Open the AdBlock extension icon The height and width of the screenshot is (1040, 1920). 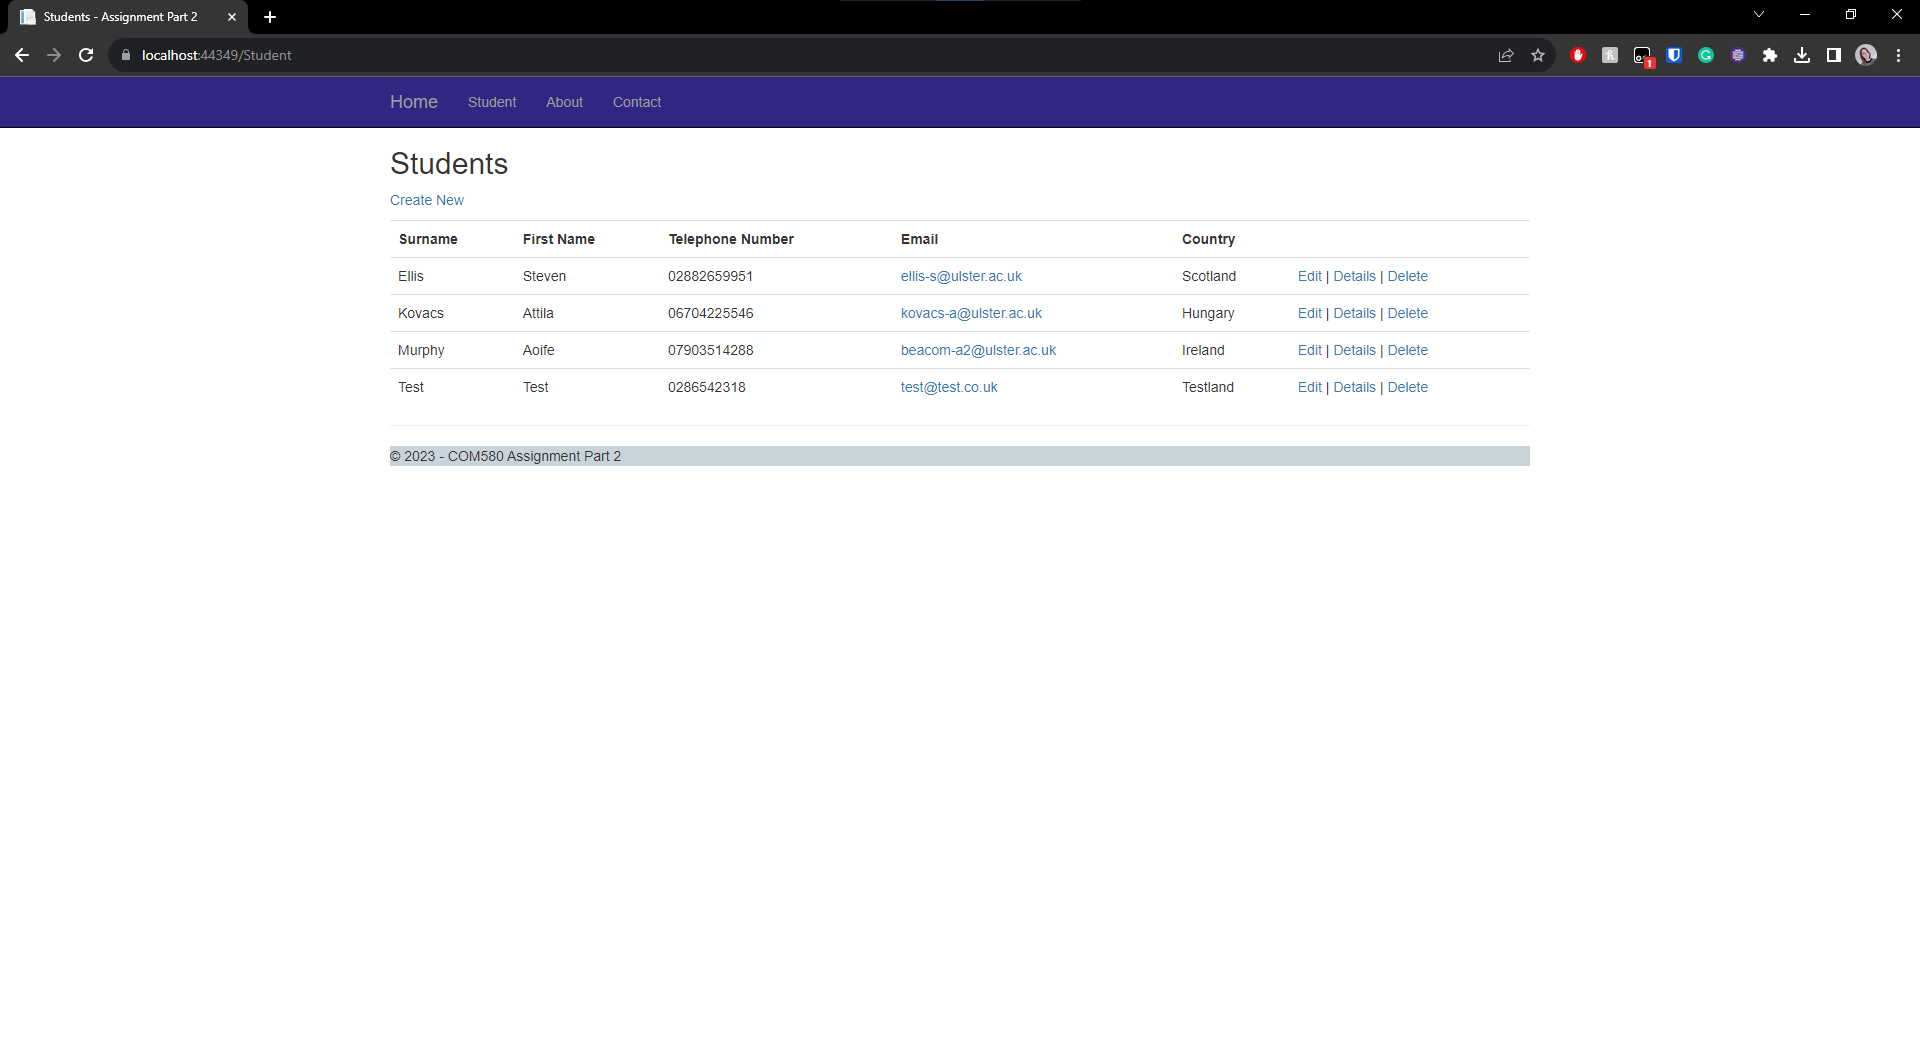point(1578,55)
